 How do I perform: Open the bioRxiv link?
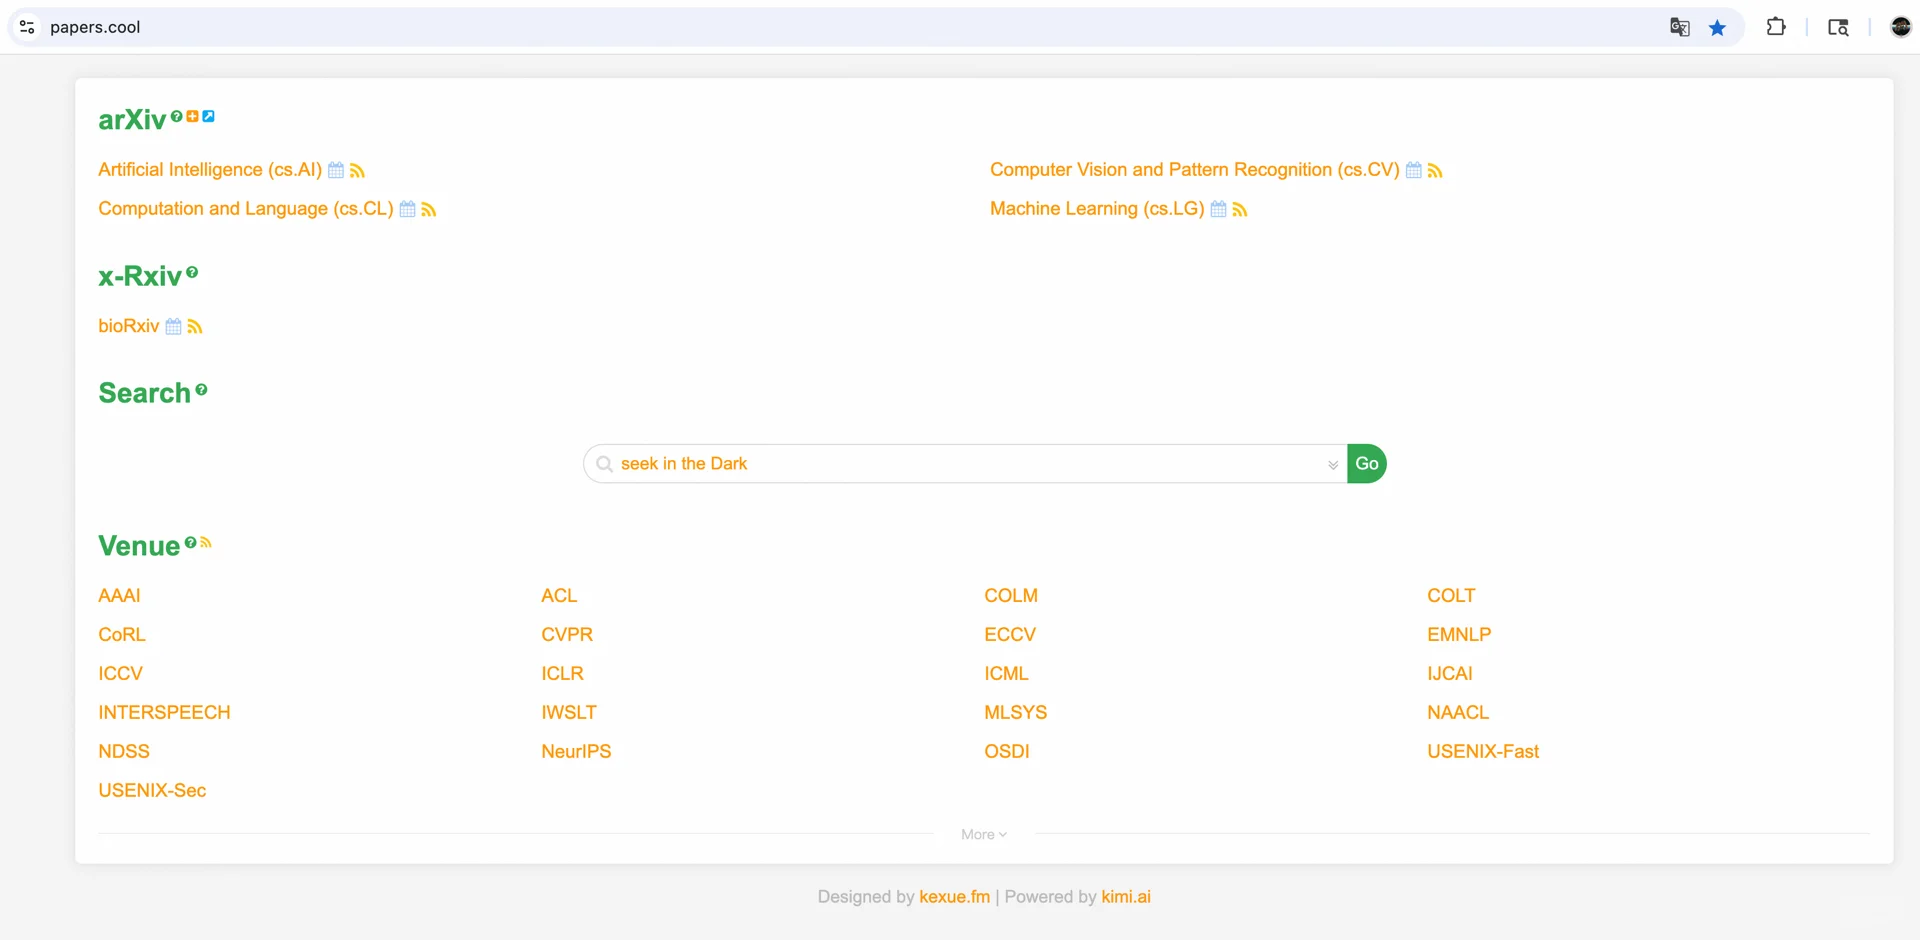(129, 326)
